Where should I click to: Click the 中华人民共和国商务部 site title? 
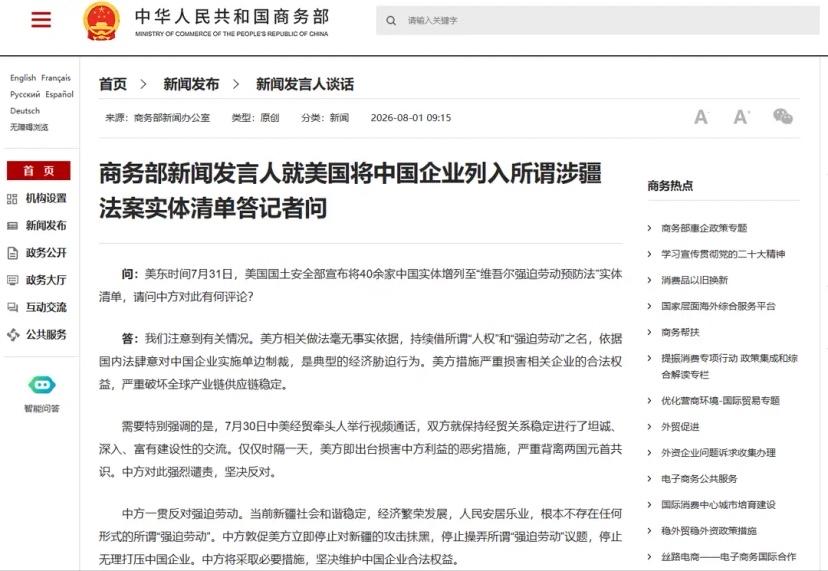pyautogui.click(x=232, y=16)
